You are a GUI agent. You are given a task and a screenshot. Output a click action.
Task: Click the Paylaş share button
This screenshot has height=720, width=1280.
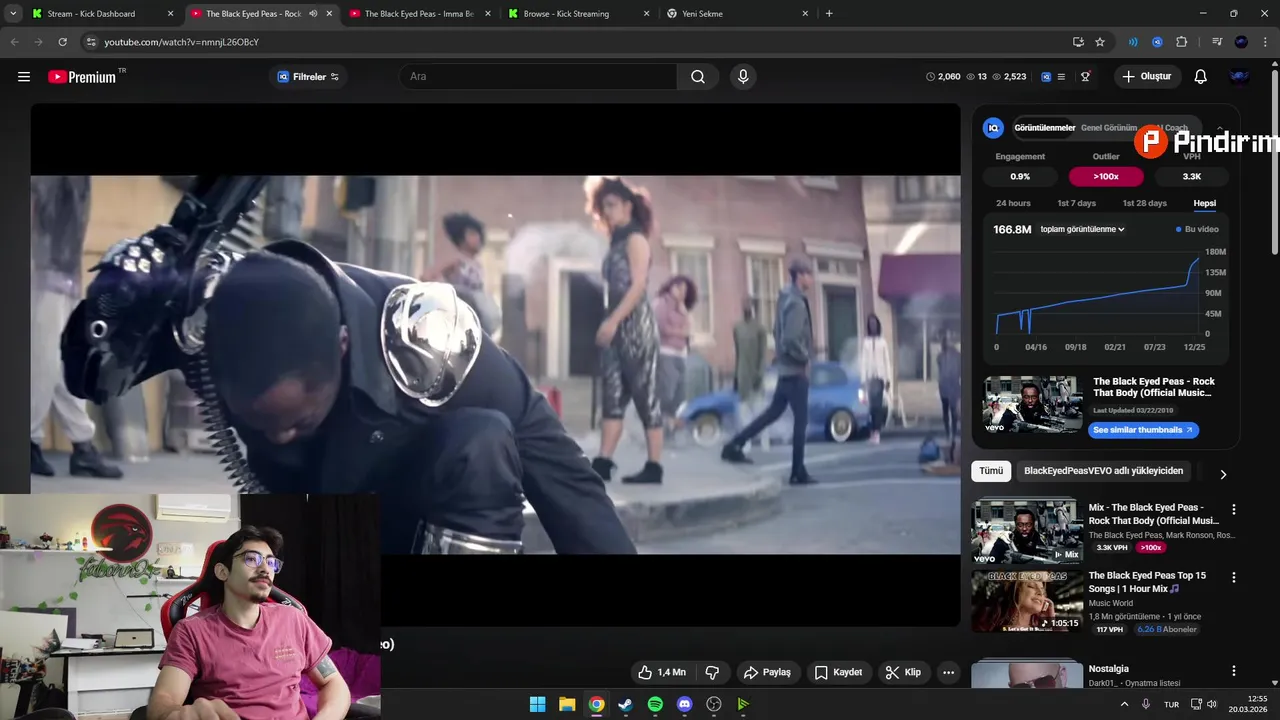pyautogui.click(x=767, y=672)
